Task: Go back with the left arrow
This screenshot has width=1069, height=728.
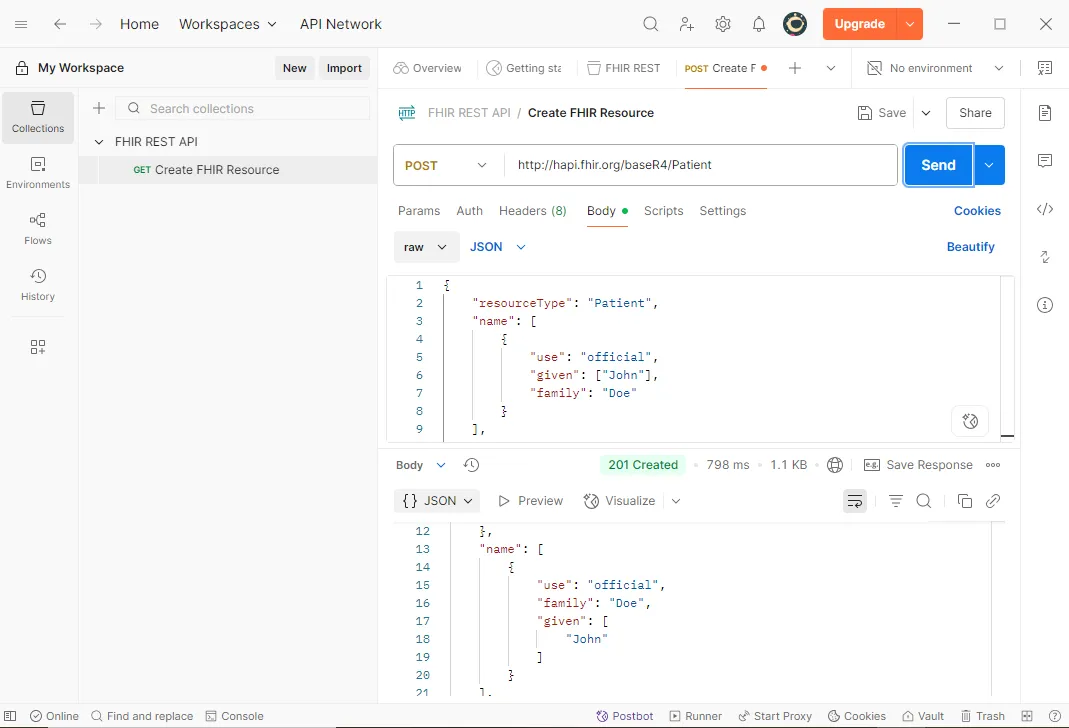Action: tap(60, 24)
